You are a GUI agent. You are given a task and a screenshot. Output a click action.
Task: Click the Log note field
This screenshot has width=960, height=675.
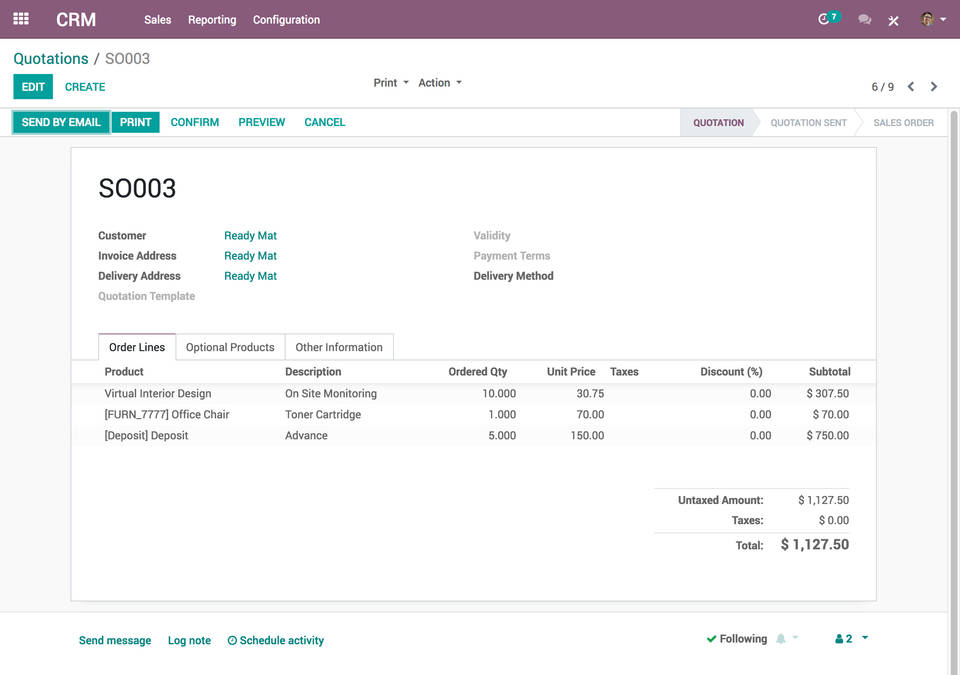click(189, 640)
